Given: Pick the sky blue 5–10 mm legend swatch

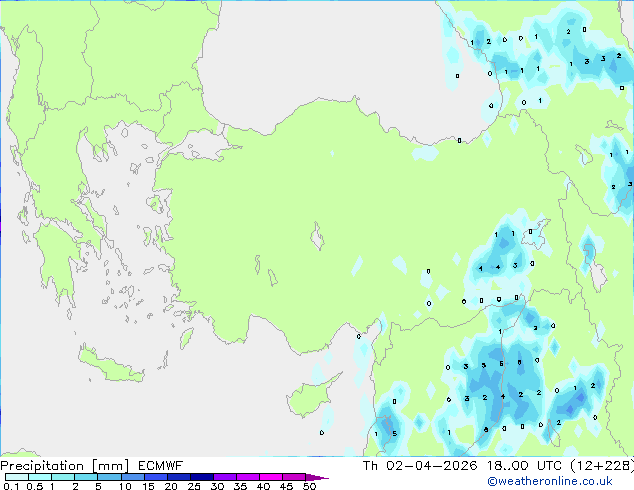Looking at the screenshot, I should [109, 477].
